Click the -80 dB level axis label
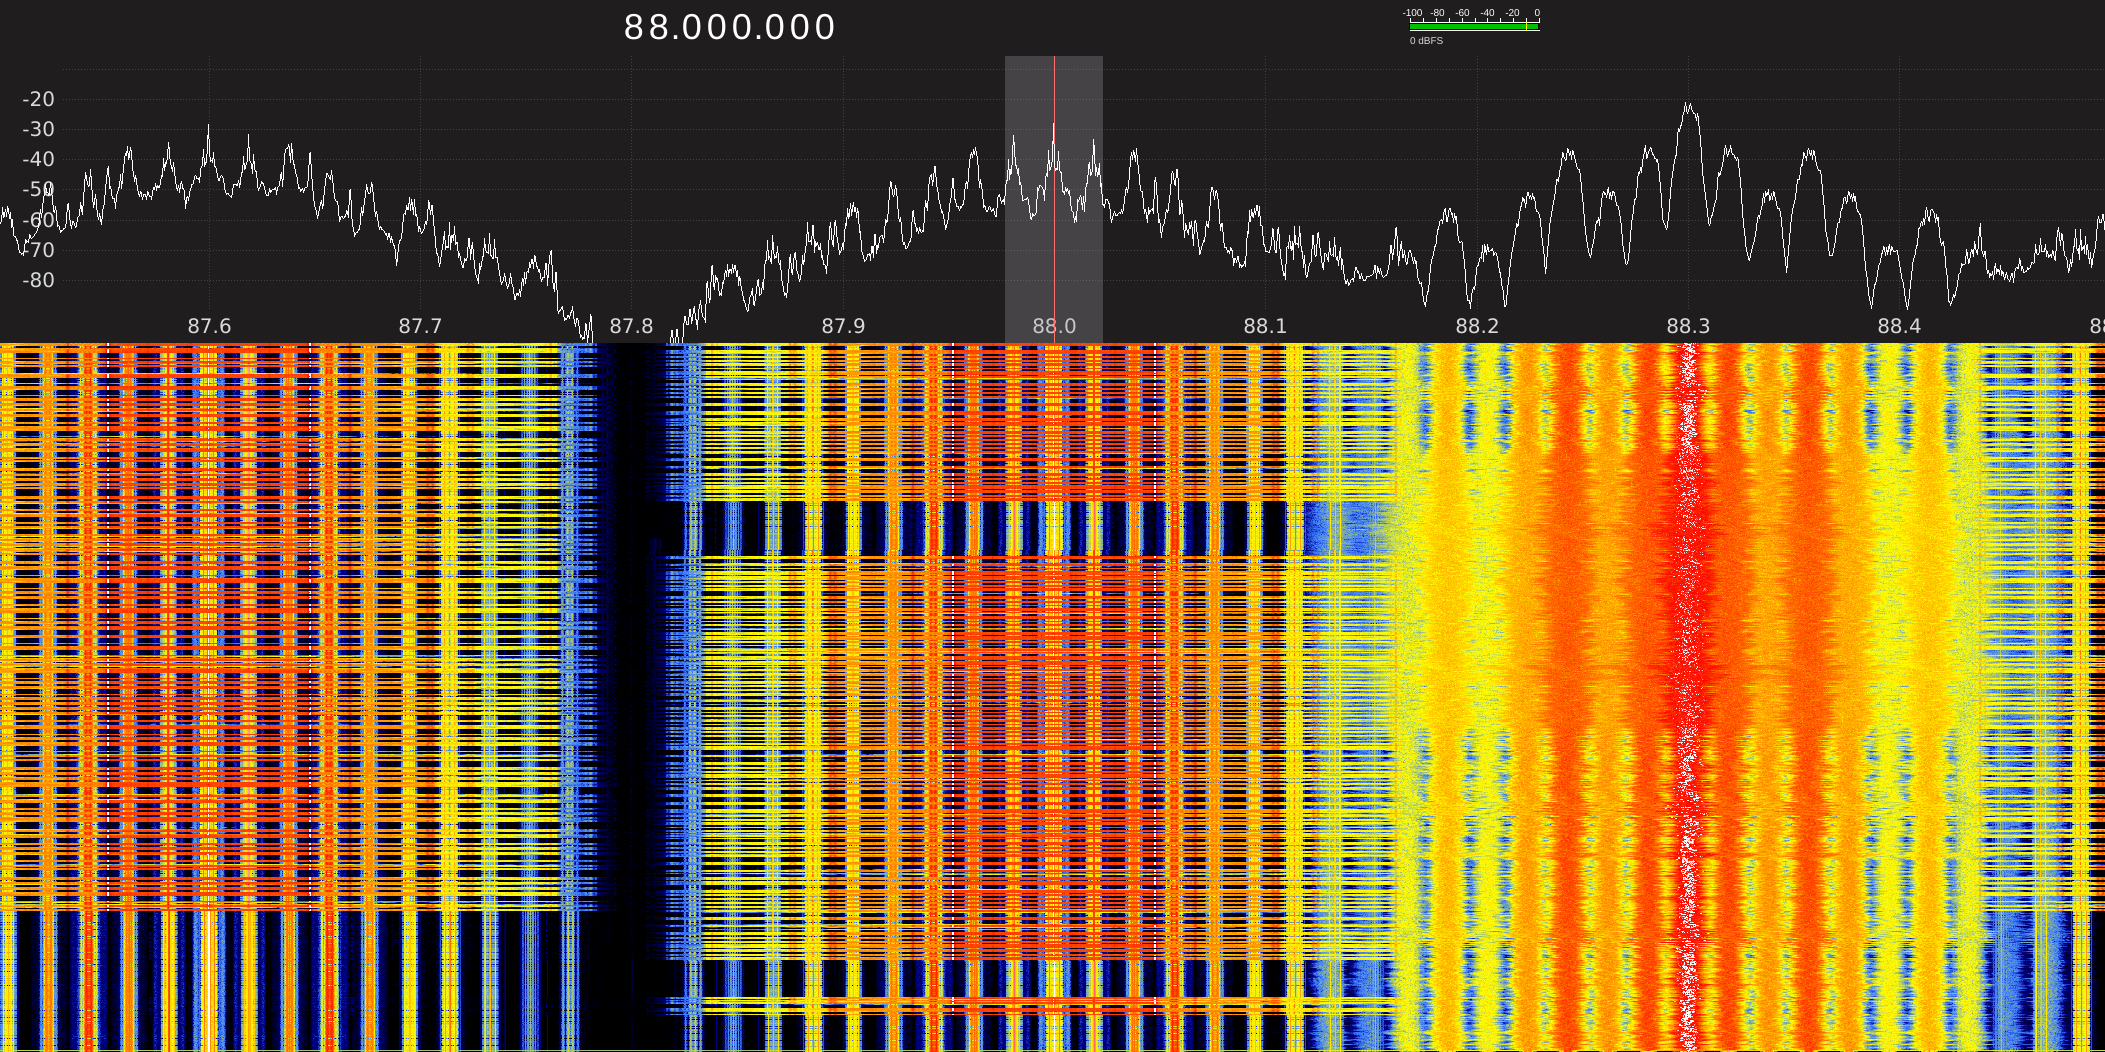 [39, 280]
